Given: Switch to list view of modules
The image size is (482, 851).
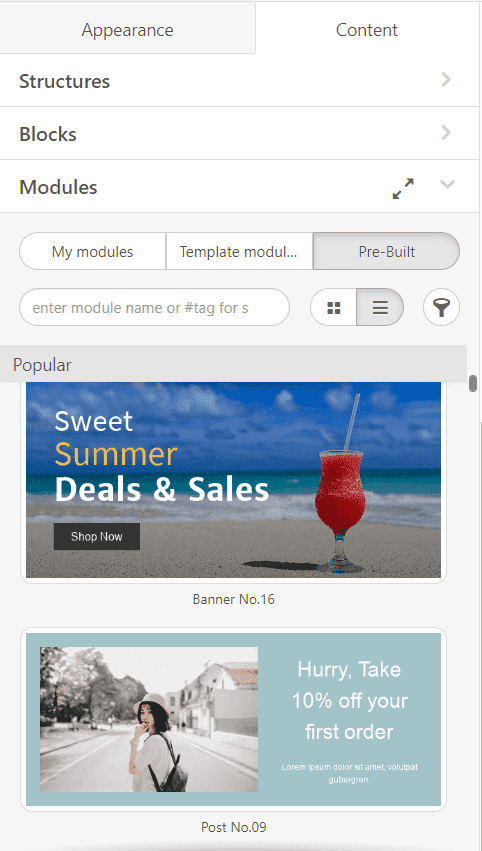Looking at the screenshot, I should (380, 308).
